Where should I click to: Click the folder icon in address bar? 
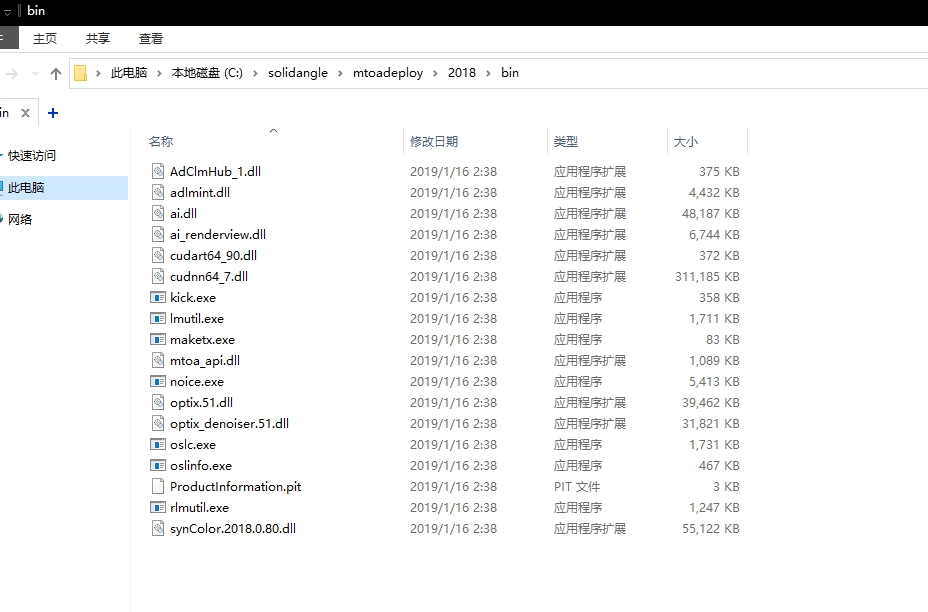81,73
